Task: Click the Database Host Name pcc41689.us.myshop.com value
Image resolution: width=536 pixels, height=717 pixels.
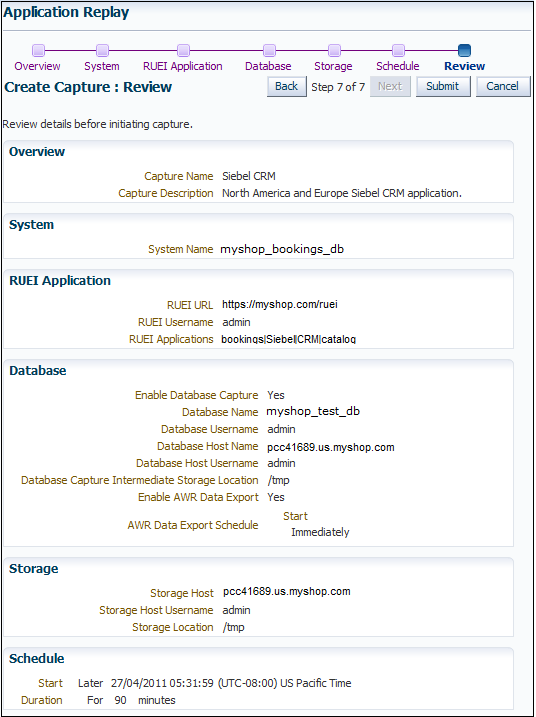Action: (x=331, y=447)
